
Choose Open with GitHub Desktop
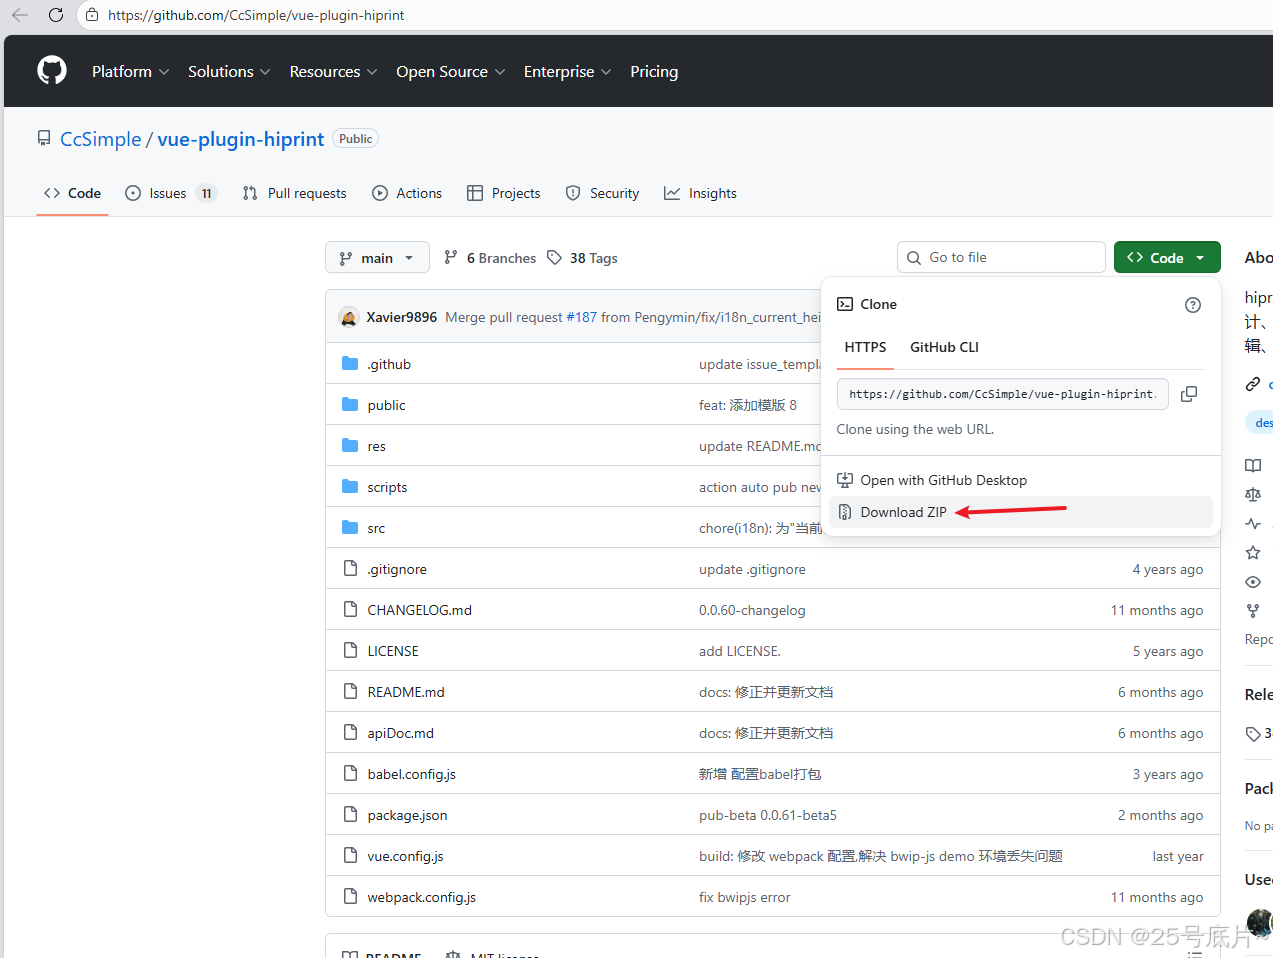click(x=1021, y=480)
